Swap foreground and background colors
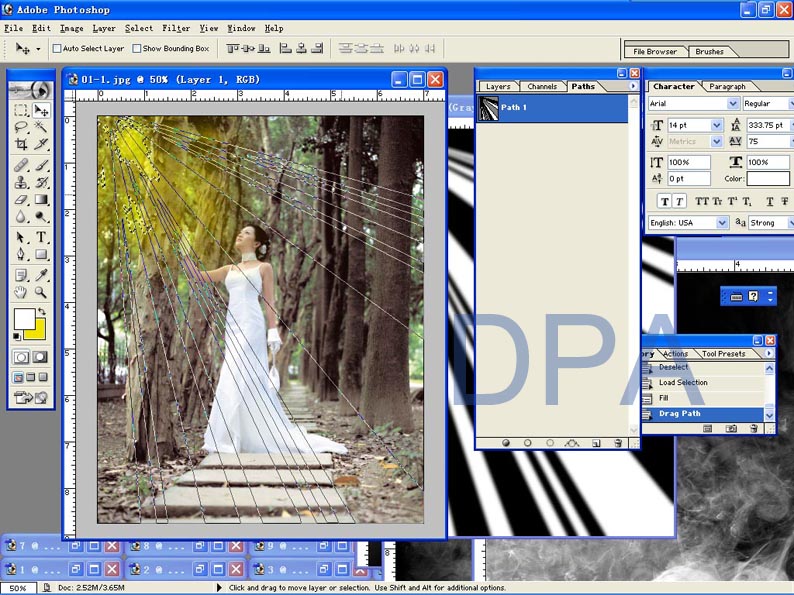Viewport: 794px width, 595px height. coord(42,311)
